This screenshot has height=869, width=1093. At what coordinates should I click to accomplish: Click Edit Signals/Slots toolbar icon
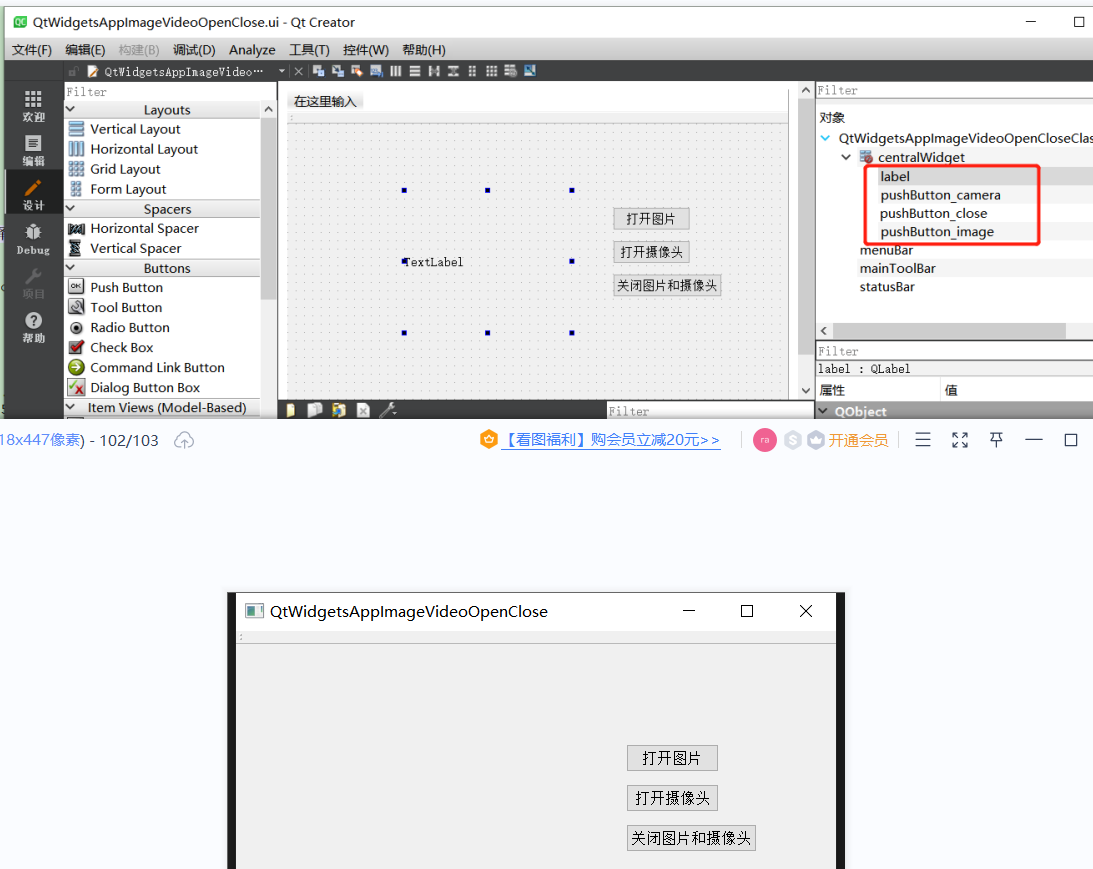click(x=338, y=71)
